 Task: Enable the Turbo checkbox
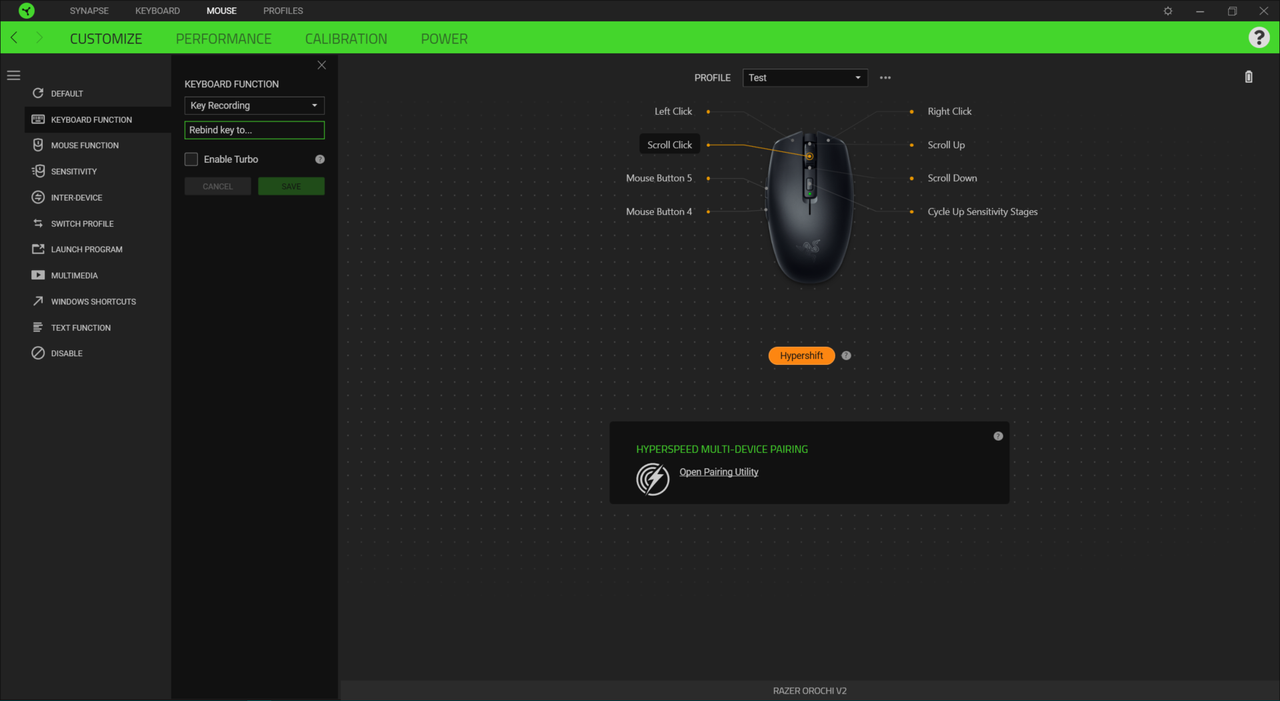click(191, 159)
